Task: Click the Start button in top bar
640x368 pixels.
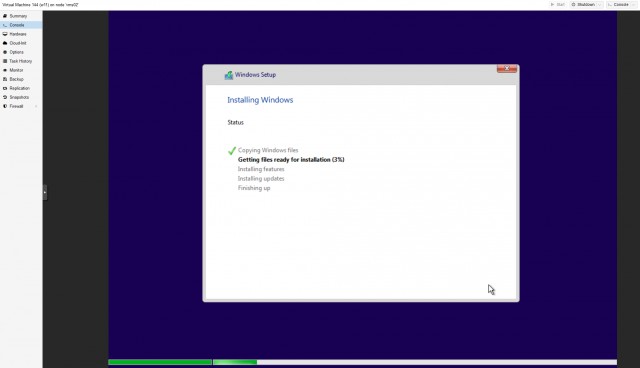Action: coord(557,4)
